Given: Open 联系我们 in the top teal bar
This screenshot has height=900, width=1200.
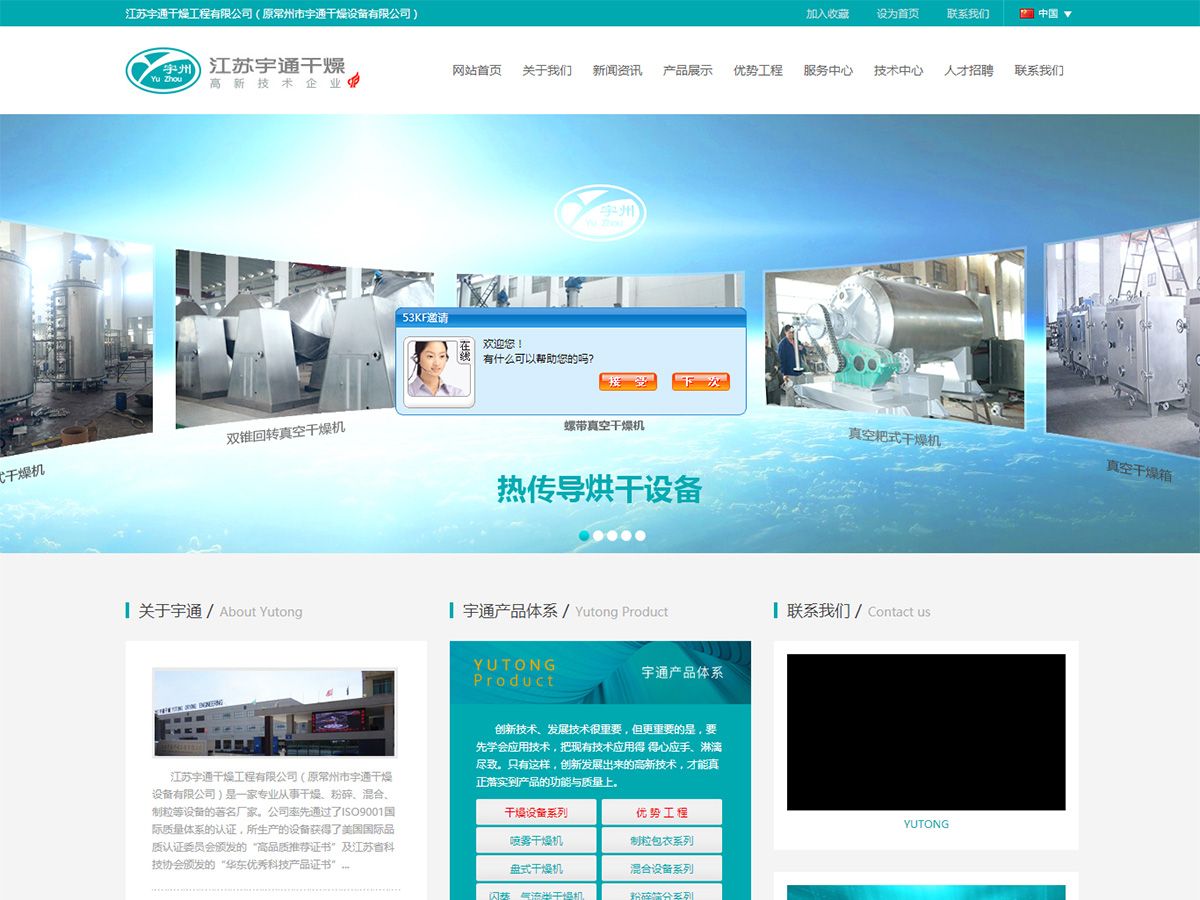Looking at the screenshot, I should (x=968, y=14).
